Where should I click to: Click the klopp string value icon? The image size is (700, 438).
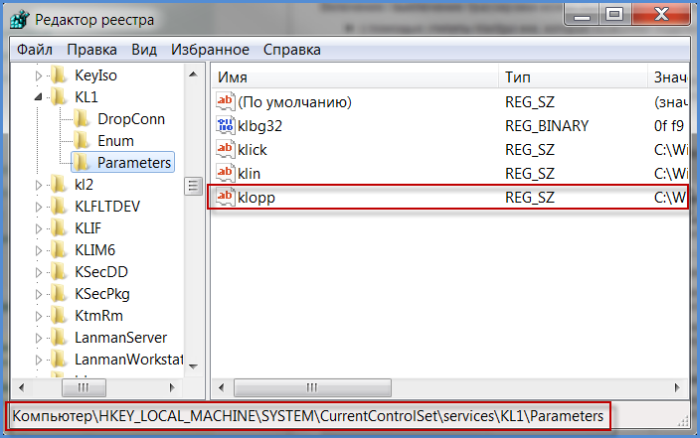coord(226,198)
